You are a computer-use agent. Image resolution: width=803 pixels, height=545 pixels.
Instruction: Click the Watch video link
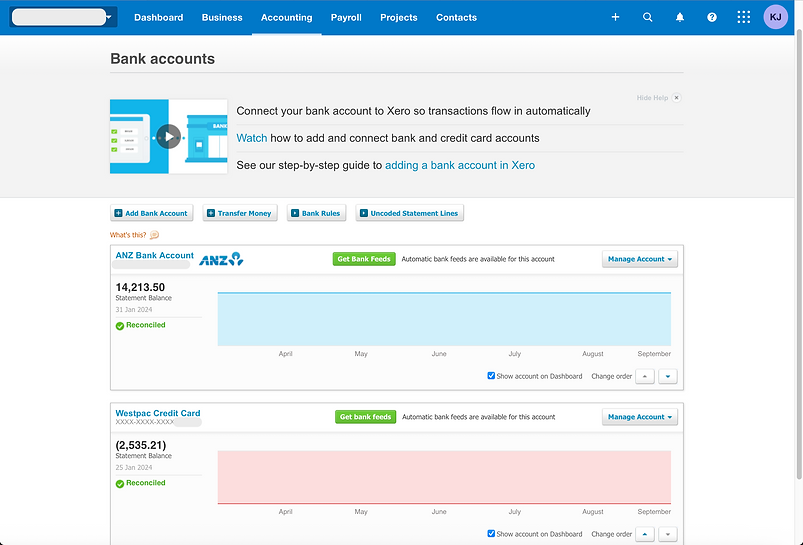(251, 138)
